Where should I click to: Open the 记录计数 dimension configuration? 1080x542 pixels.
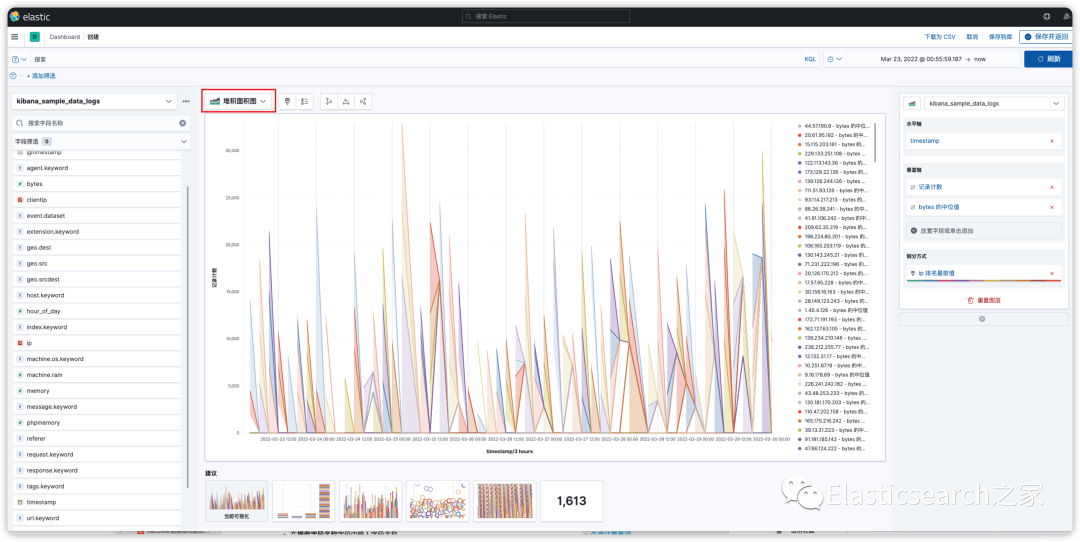[931, 187]
